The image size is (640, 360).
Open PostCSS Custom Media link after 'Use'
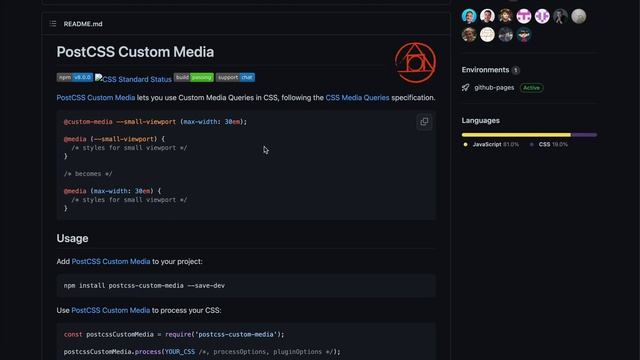pos(111,310)
